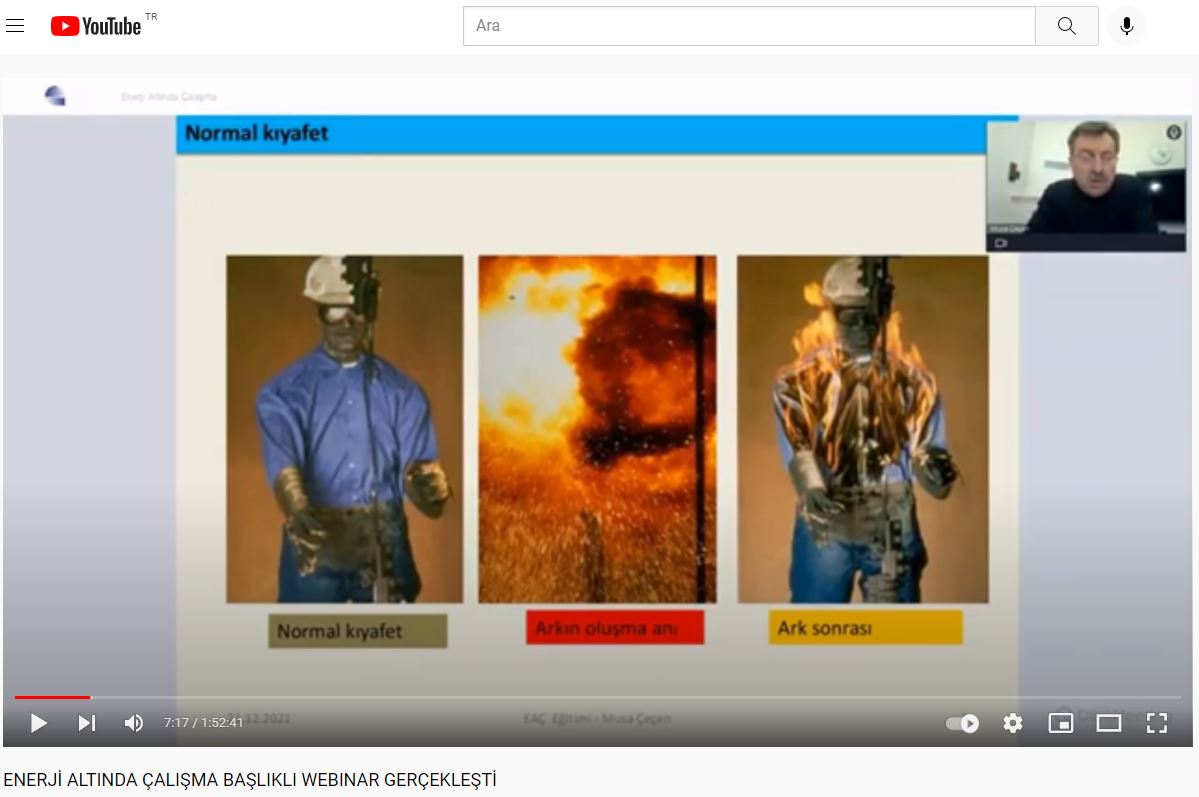Click the arc explosion photo

click(597, 429)
